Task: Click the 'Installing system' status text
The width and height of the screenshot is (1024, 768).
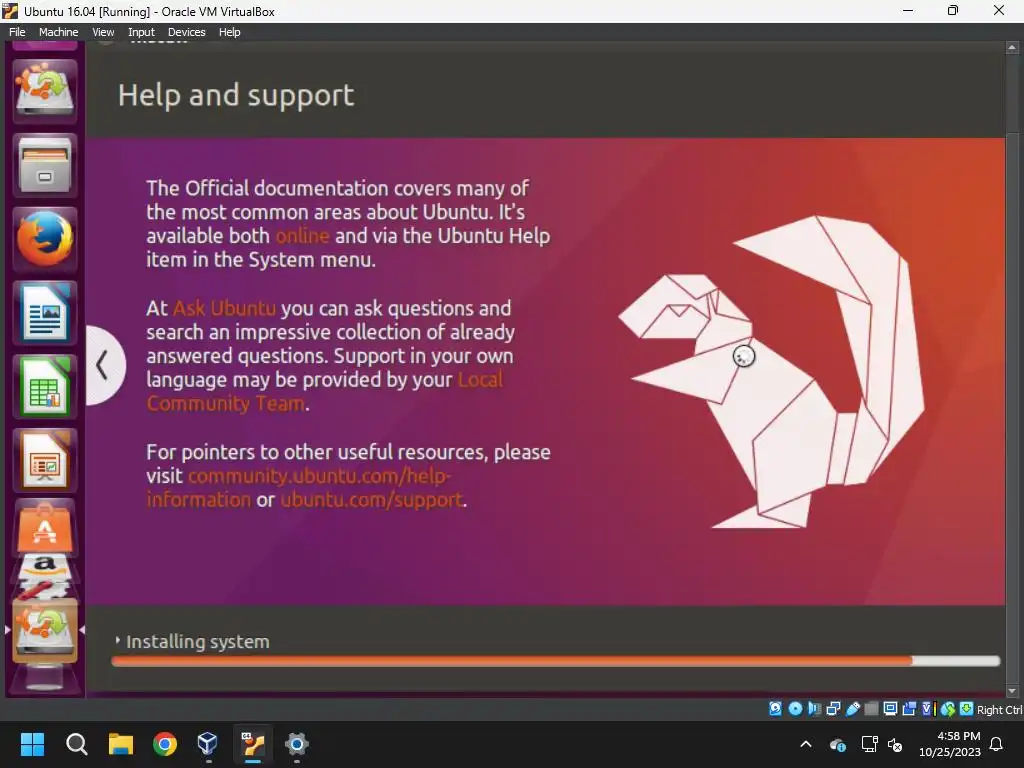Action: click(198, 642)
